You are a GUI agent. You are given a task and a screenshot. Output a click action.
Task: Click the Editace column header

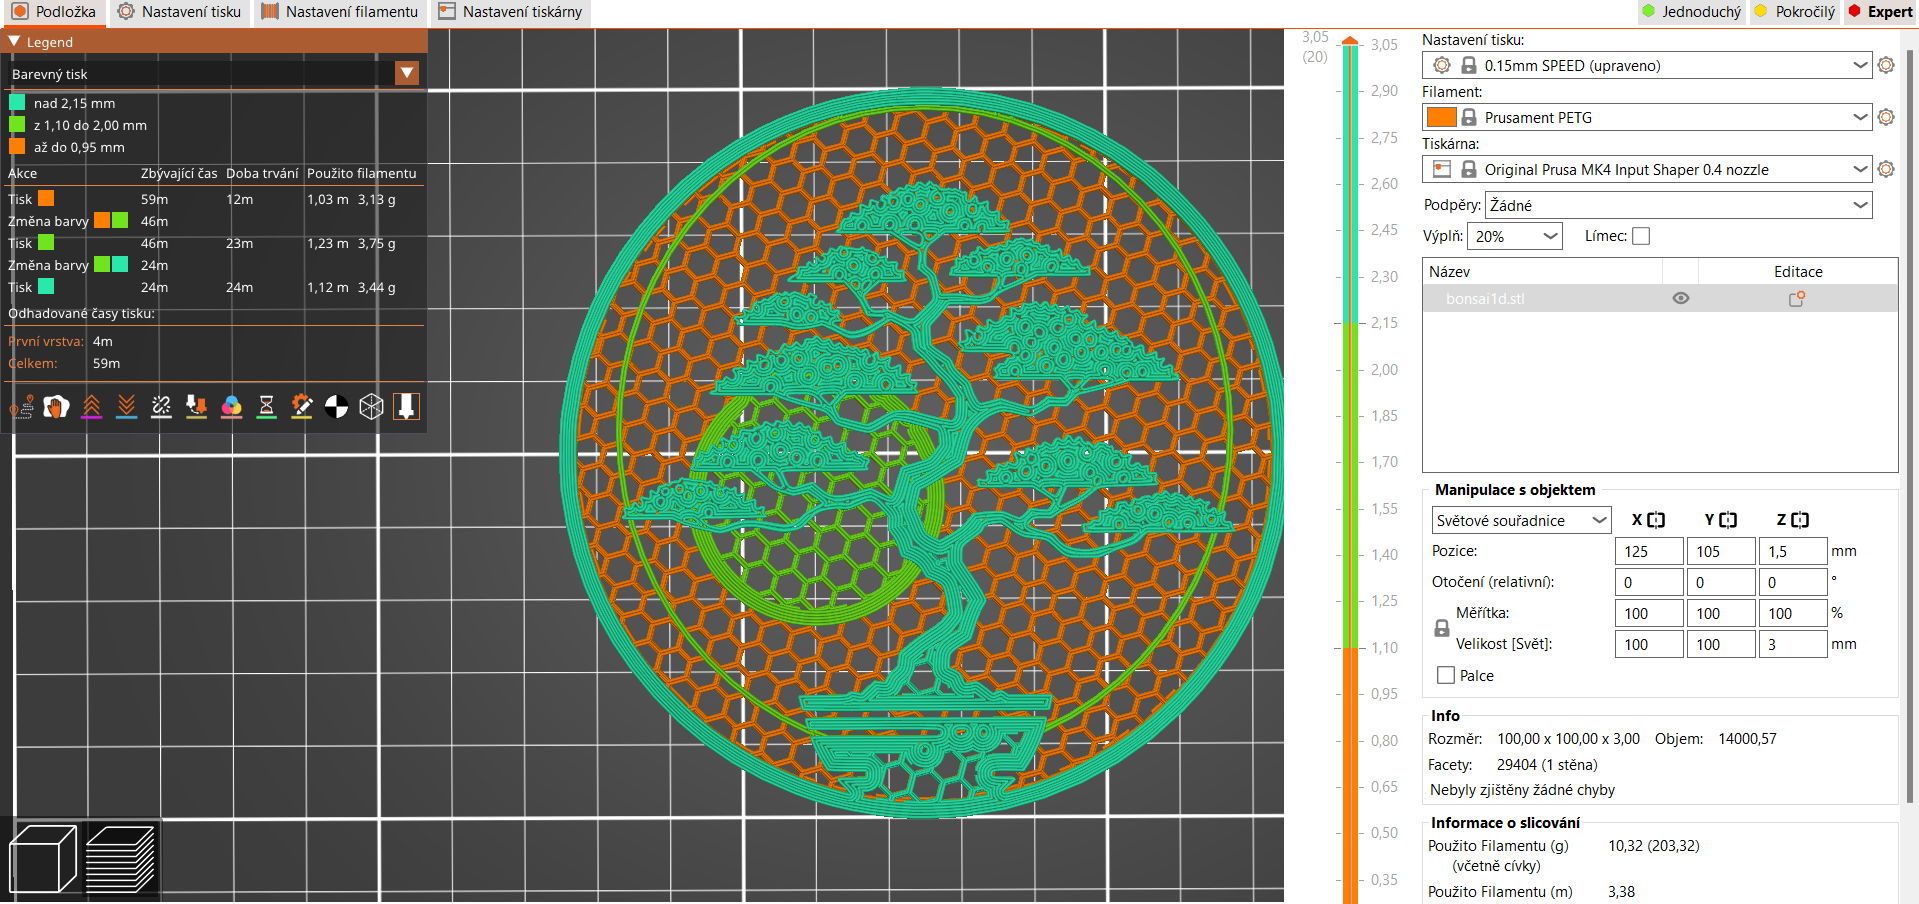click(x=1798, y=271)
